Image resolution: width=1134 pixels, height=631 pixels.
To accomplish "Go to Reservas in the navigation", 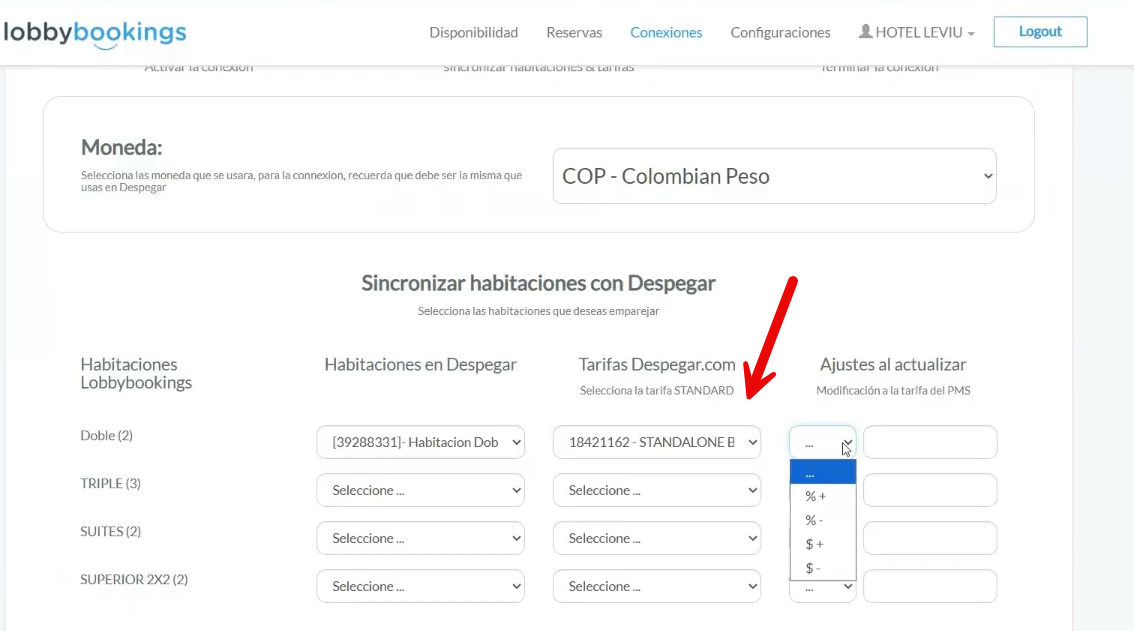I will 574,33.
